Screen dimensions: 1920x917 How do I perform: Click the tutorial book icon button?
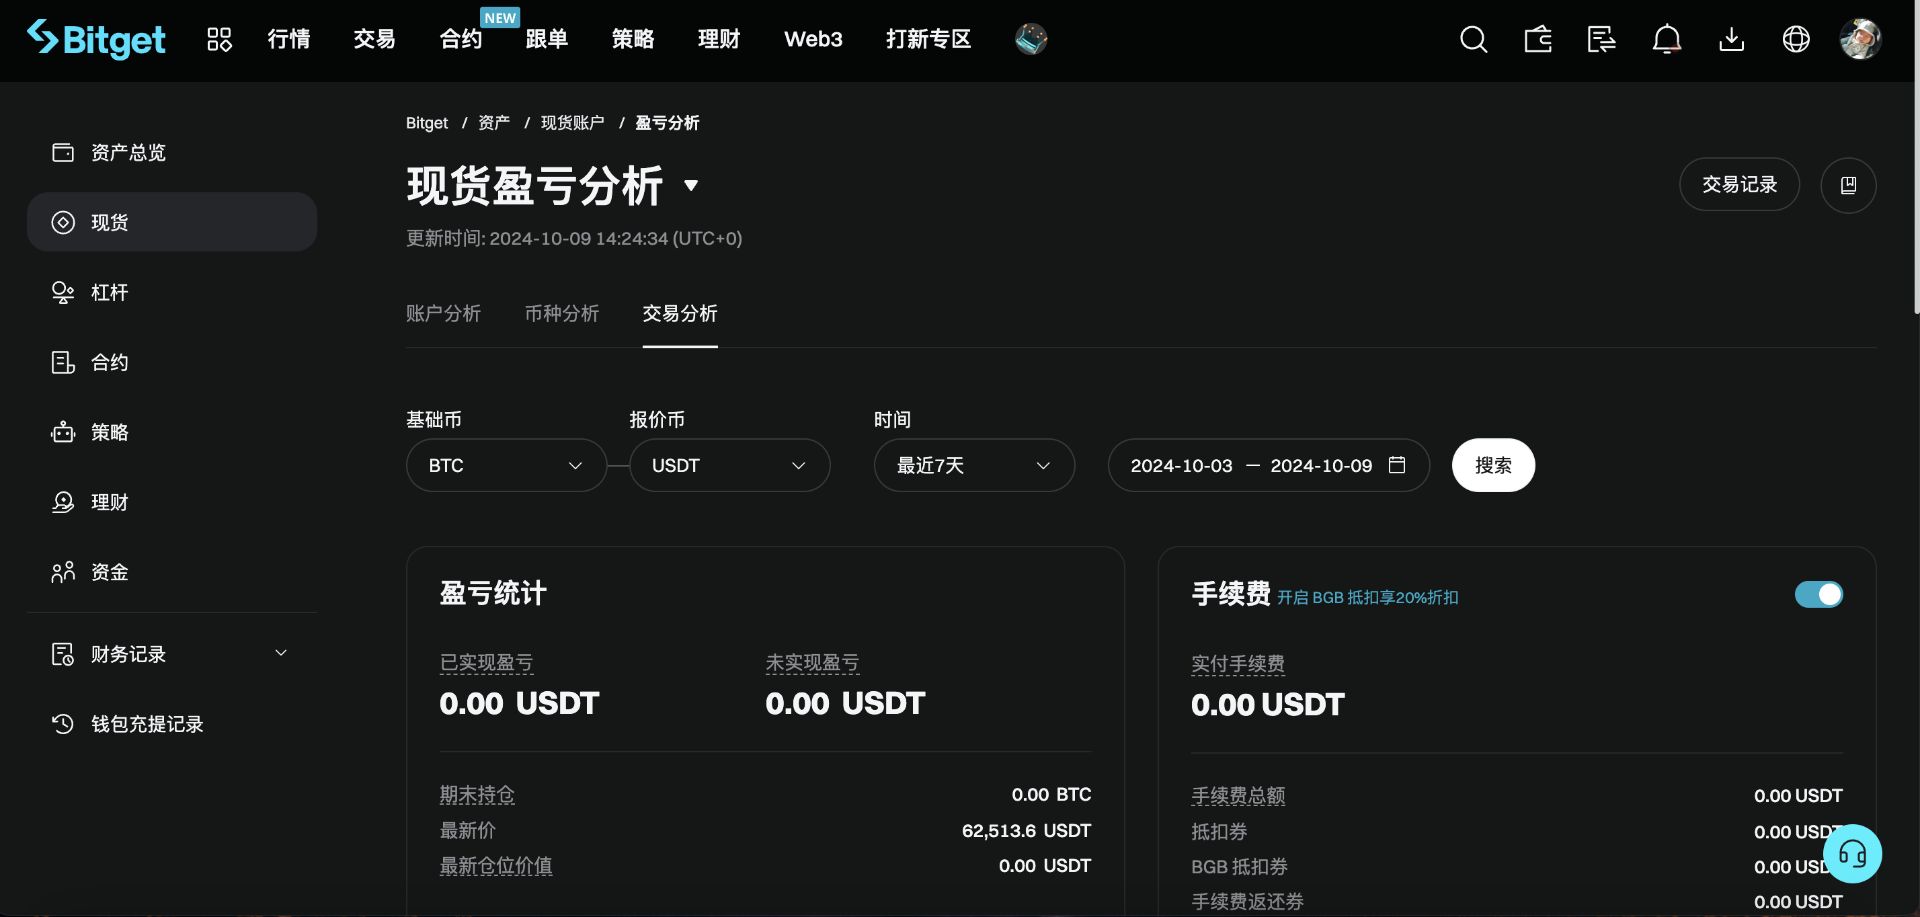[1848, 185]
